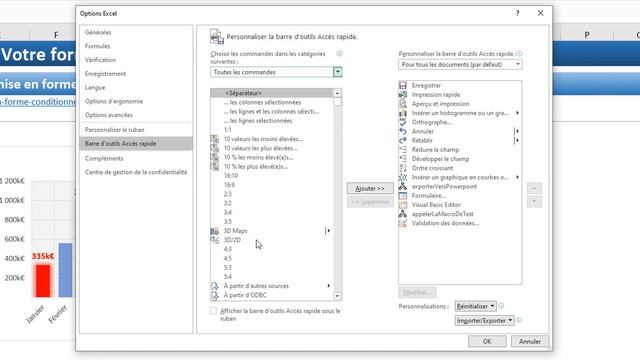Viewport: 640px width, 360px height.
Task: Click the Rétablir redo arrow icon
Action: click(403, 140)
